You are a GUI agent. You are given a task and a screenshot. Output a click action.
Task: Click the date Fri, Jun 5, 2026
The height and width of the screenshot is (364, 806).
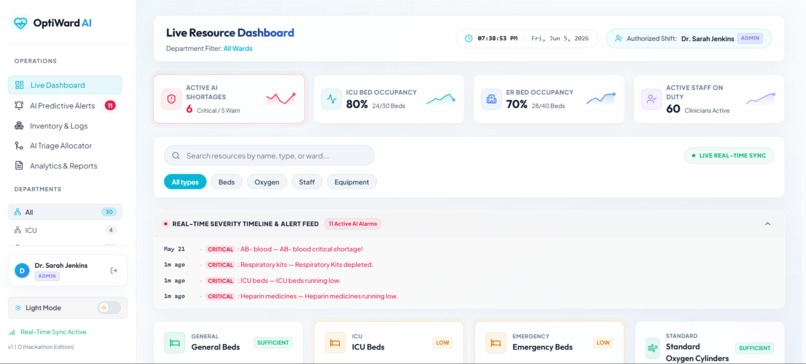coord(560,39)
